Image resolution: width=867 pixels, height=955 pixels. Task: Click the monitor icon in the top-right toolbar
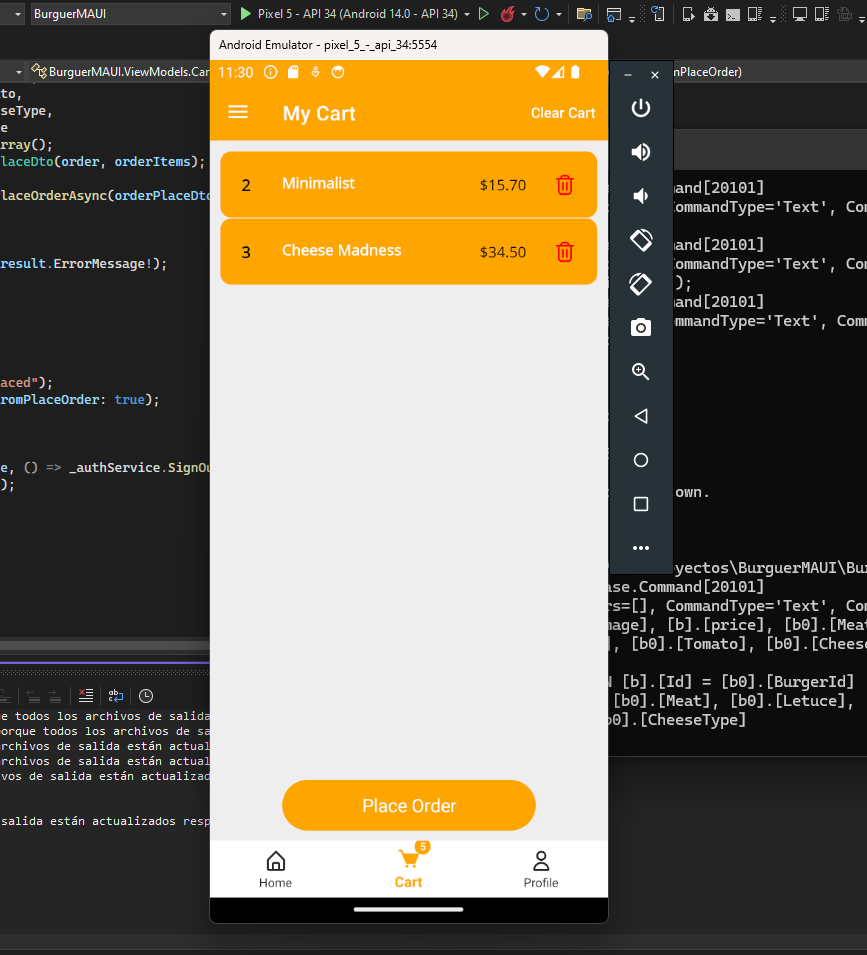[799, 13]
